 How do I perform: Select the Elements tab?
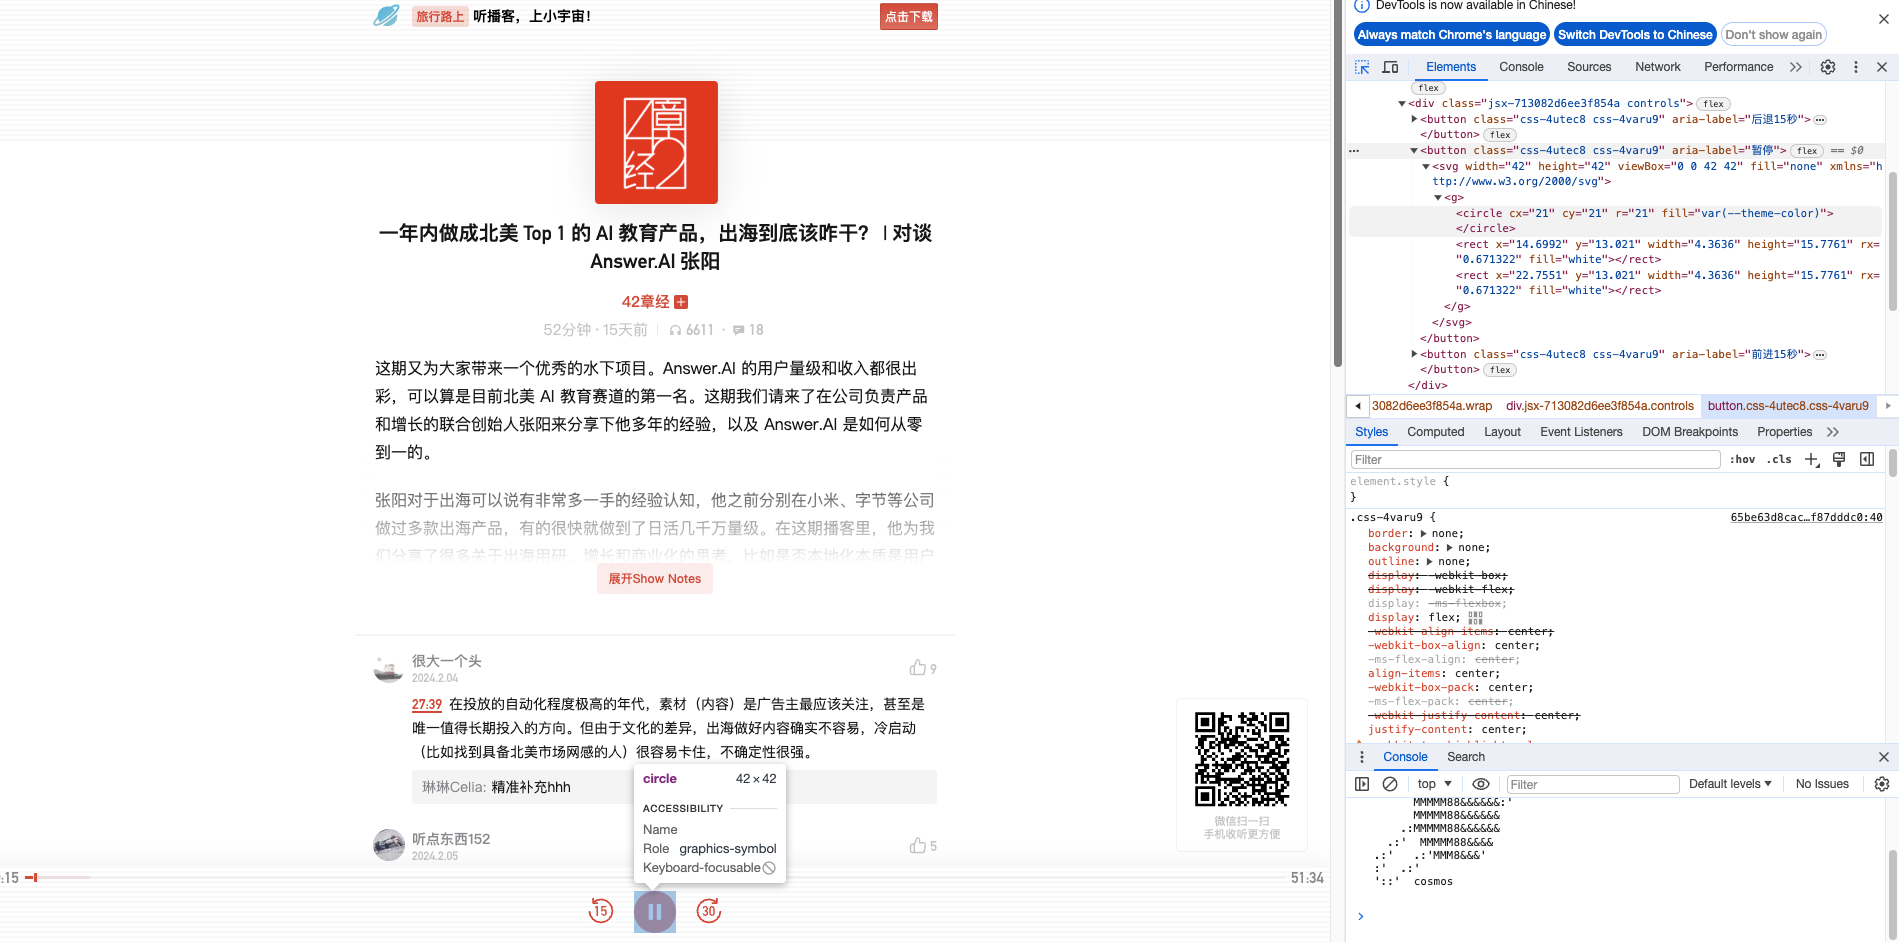point(1450,67)
